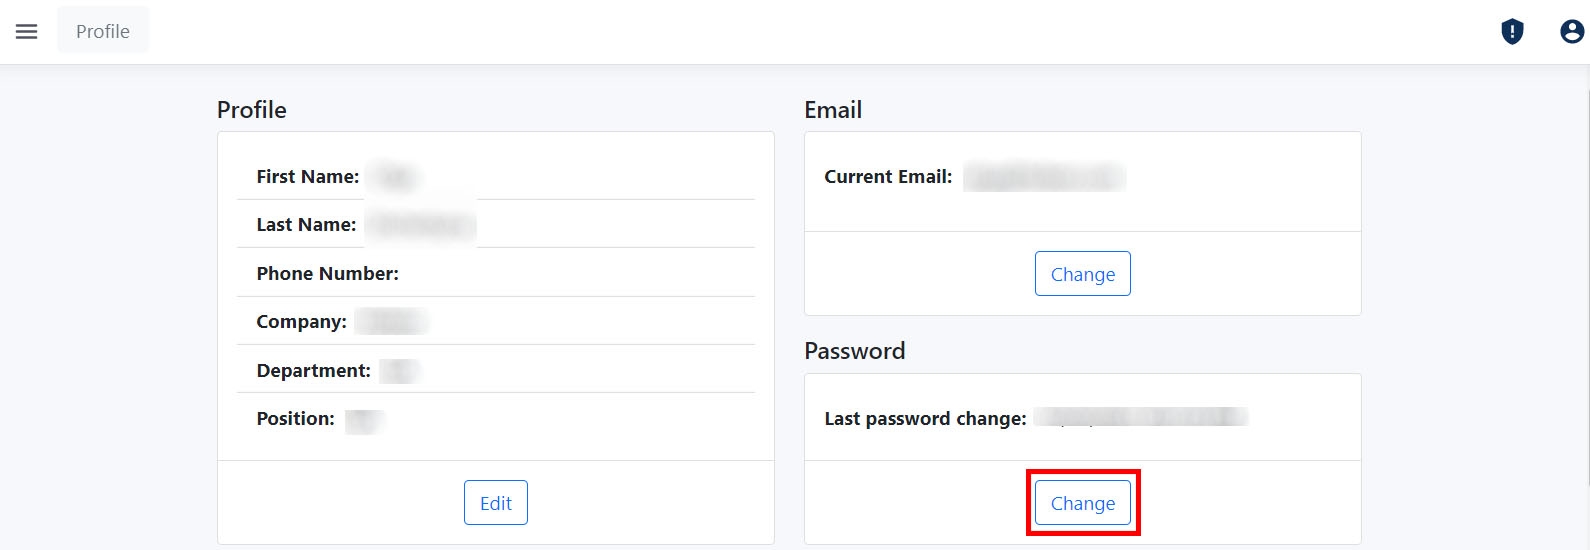The width and height of the screenshot is (1590, 550).
Task: Click the Profile section heading
Action: click(x=252, y=110)
